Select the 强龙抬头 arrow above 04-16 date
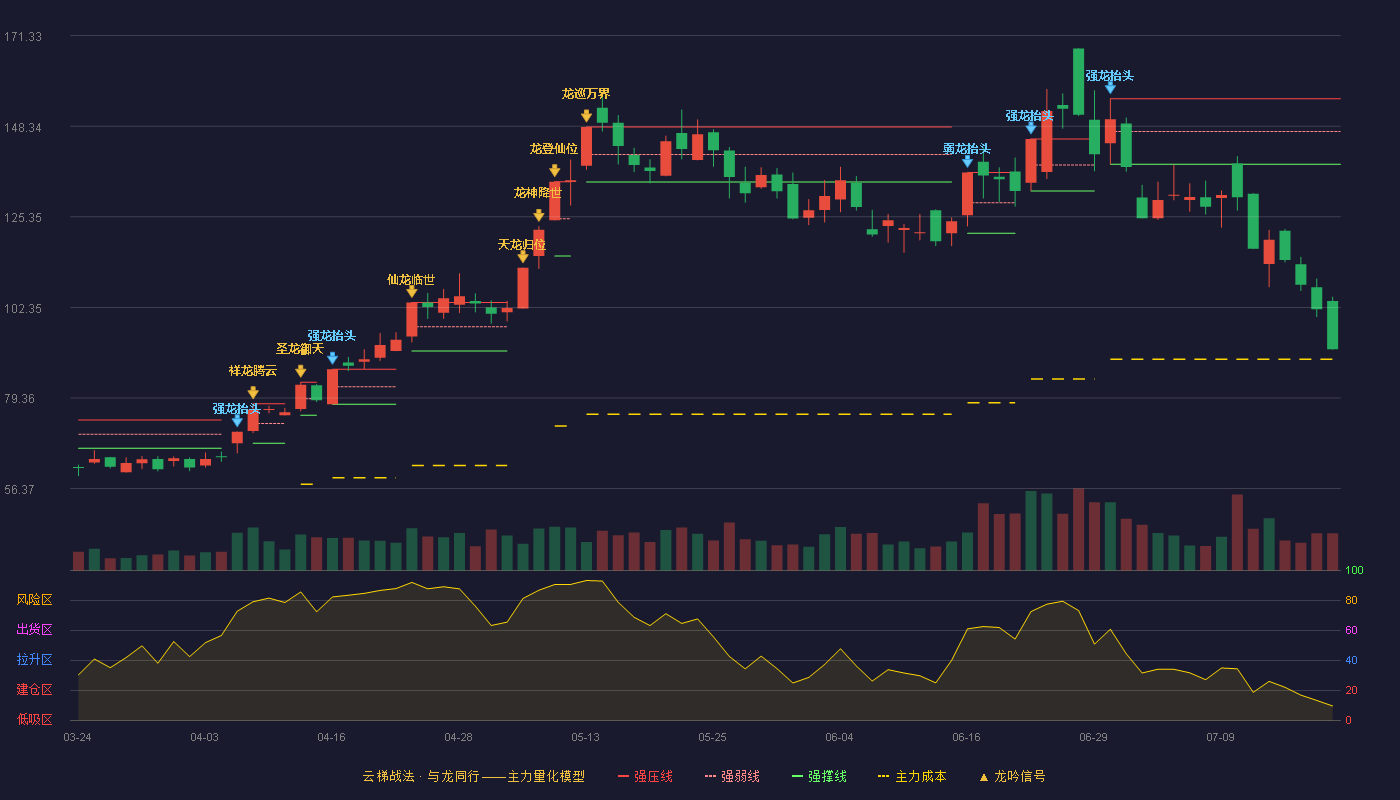Viewport: 1400px width, 800px height. [x=333, y=358]
